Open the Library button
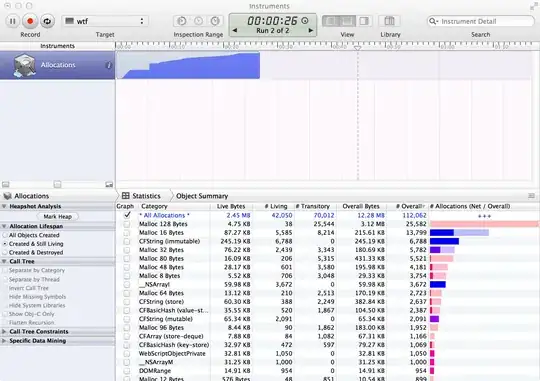 [390, 21]
